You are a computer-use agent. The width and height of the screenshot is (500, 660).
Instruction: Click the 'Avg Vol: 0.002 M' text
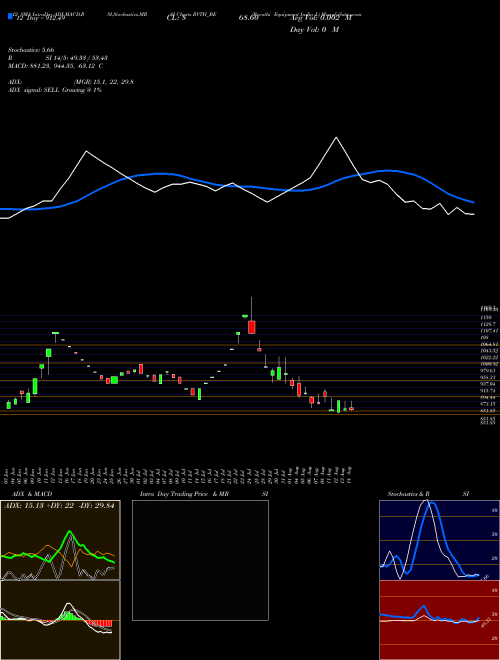click(321, 18)
